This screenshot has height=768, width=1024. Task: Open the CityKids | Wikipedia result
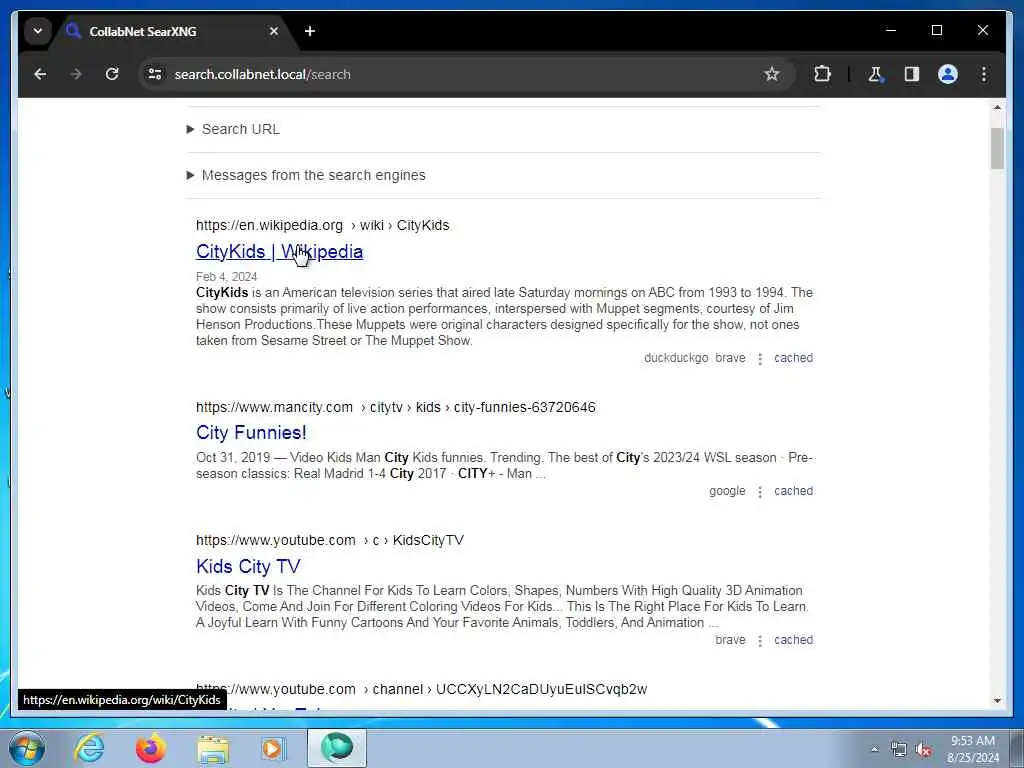[x=280, y=251]
